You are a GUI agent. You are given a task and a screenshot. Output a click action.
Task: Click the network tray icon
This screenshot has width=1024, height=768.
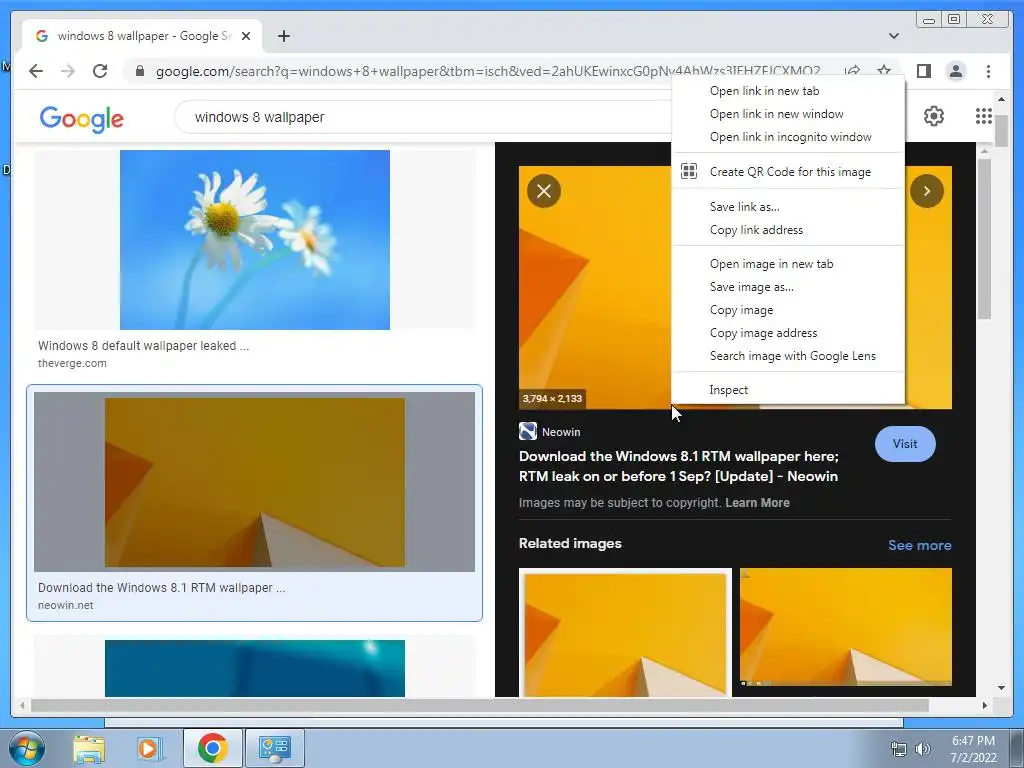(x=899, y=748)
